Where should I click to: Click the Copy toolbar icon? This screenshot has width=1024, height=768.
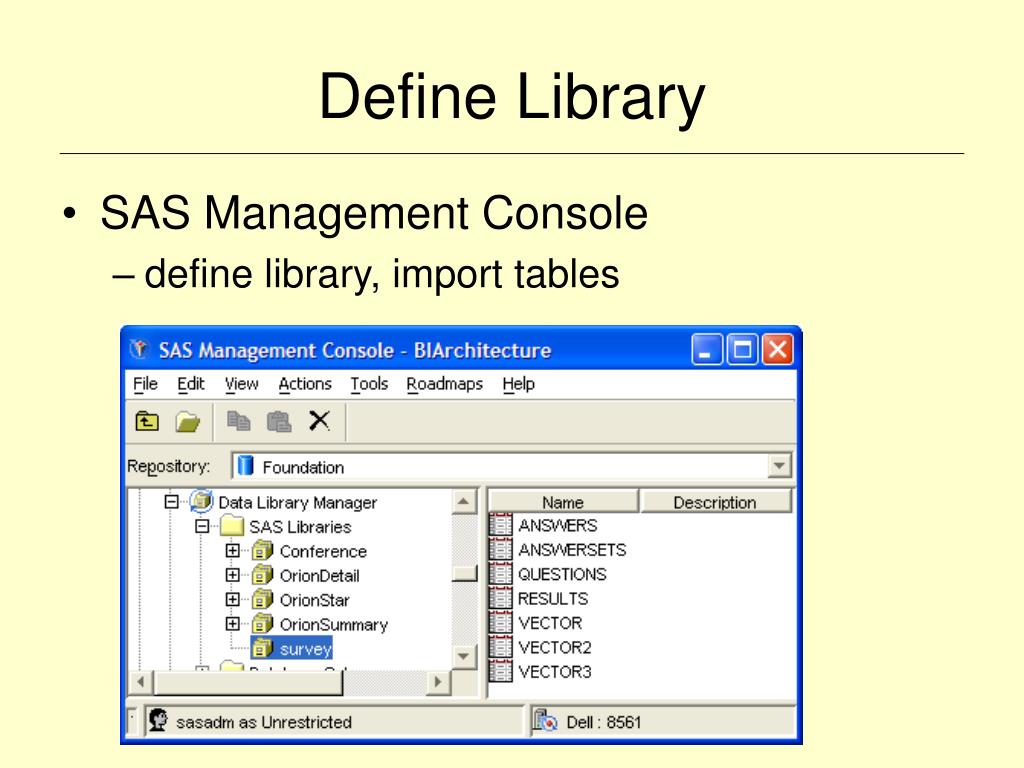point(238,421)
